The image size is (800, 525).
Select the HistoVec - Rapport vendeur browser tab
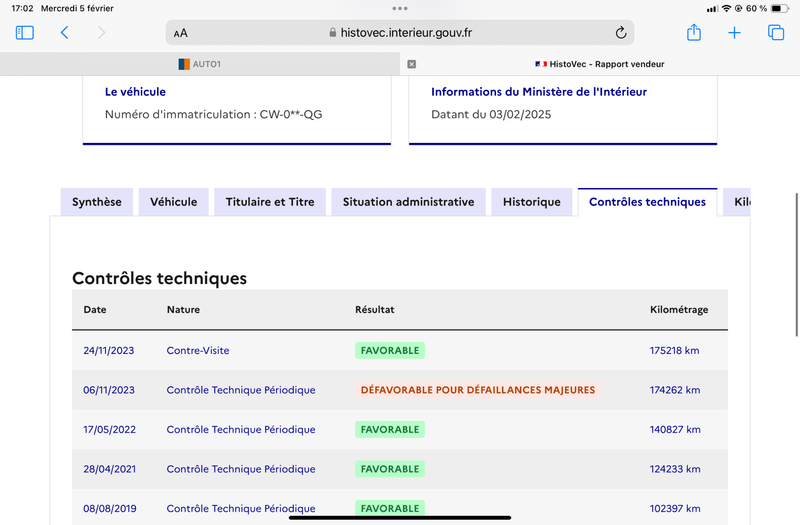(600, 64)
